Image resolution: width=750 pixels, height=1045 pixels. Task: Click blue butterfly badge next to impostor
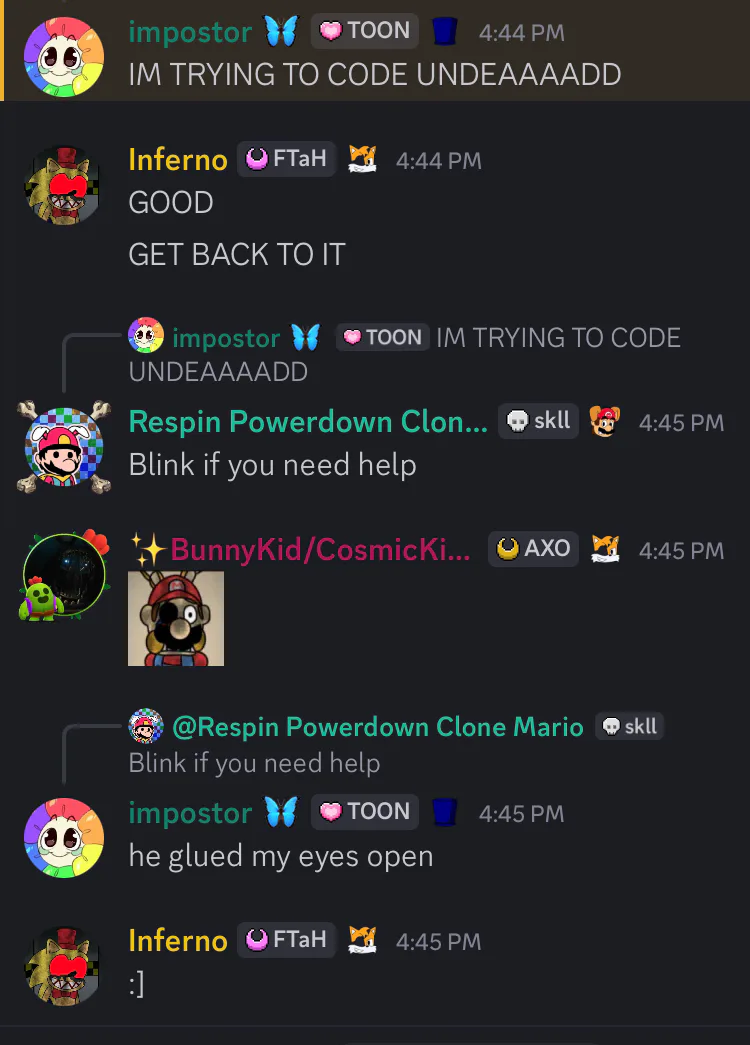[281, 31]
